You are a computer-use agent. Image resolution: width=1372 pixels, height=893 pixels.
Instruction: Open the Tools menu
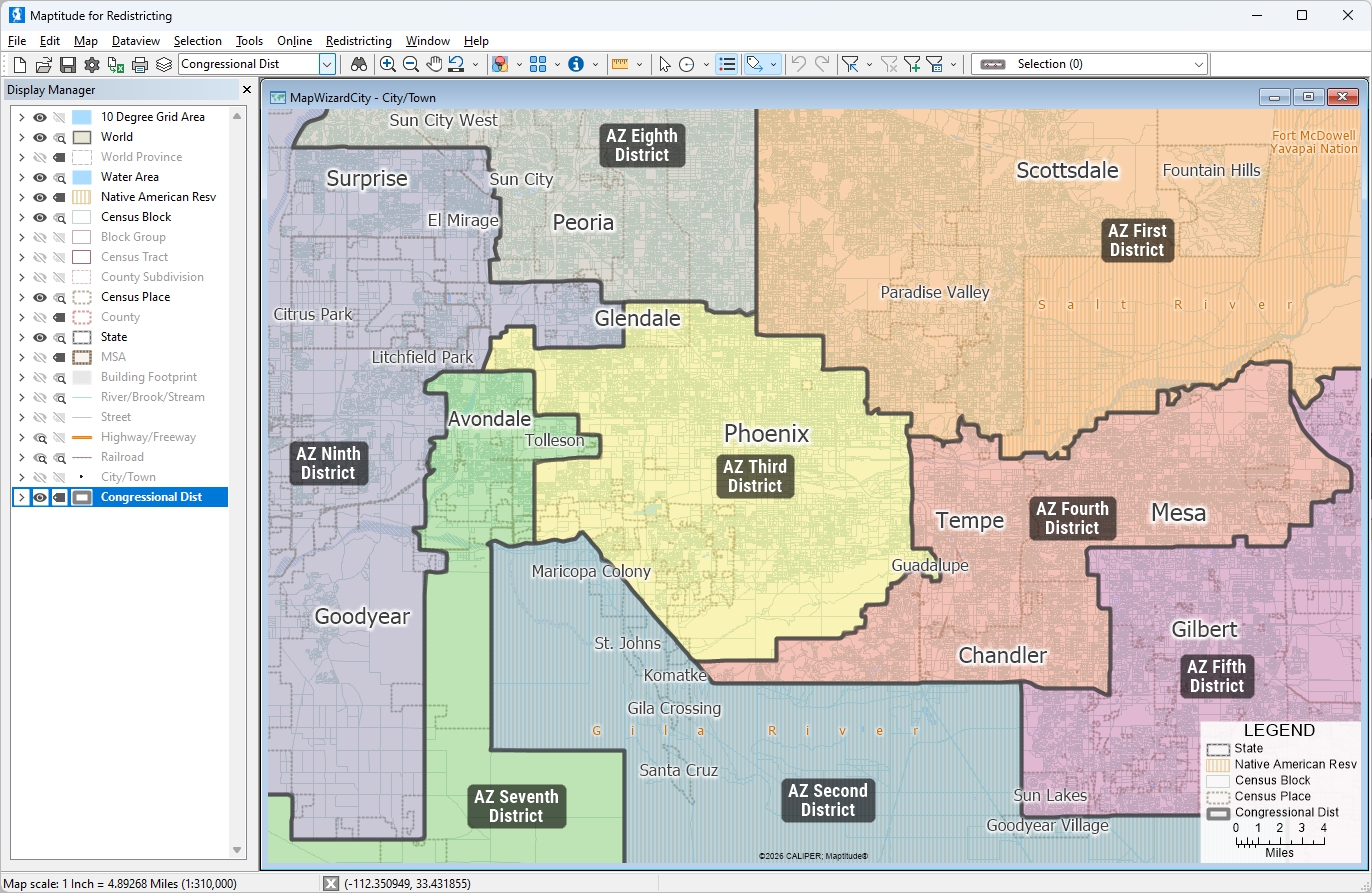click(x=249, y=41)
